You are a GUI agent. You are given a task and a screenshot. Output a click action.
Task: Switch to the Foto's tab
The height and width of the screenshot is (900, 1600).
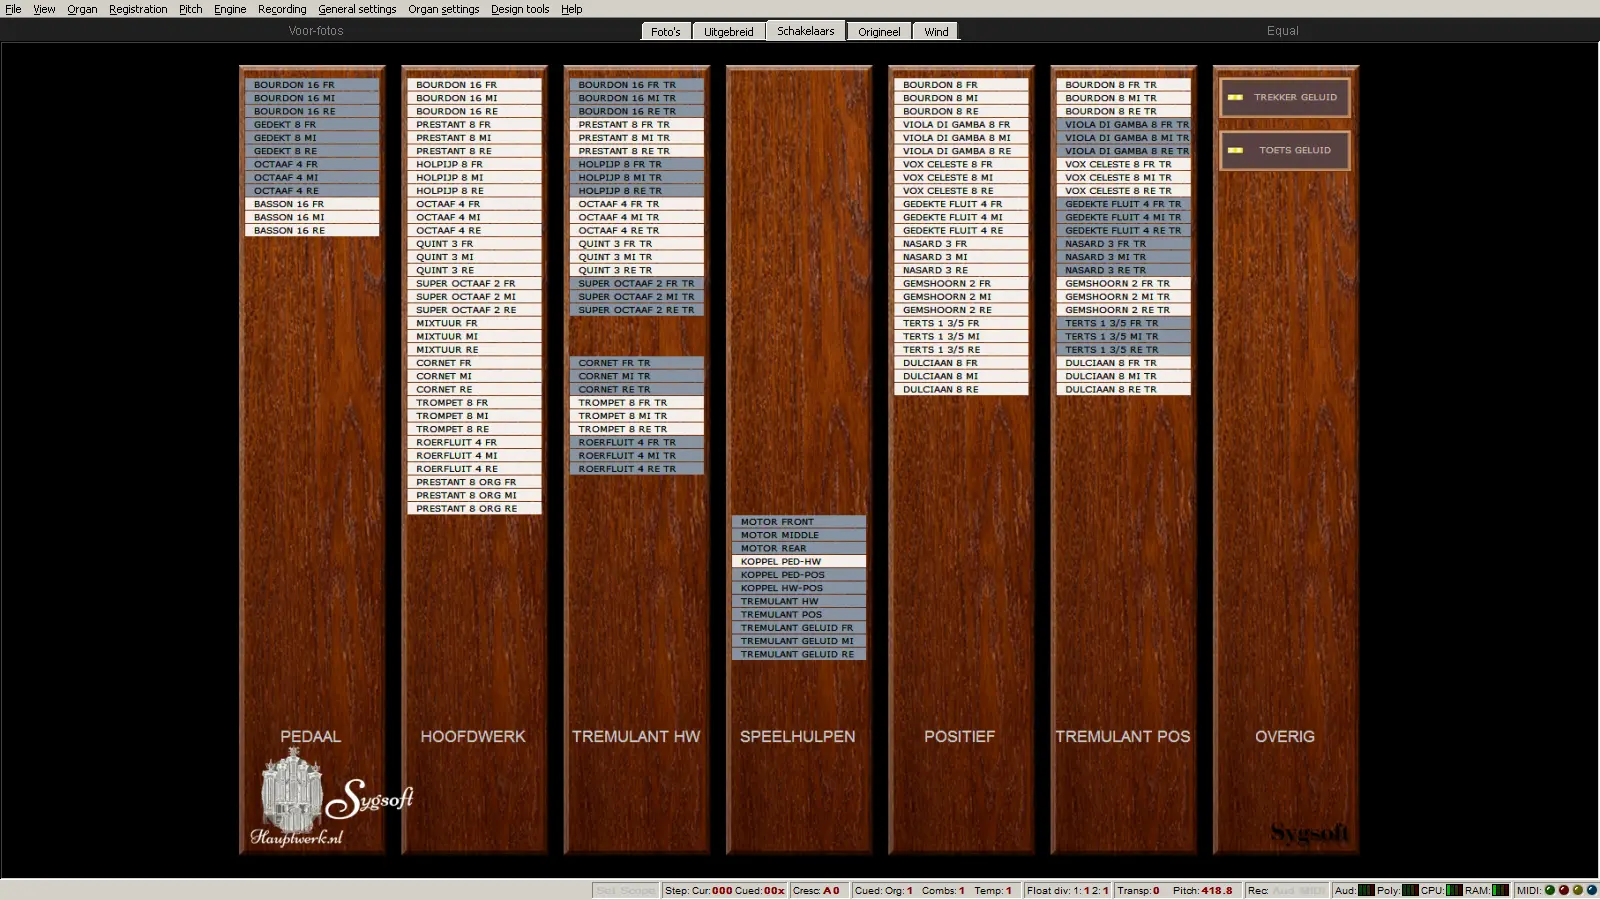click(x=665, y=32)
